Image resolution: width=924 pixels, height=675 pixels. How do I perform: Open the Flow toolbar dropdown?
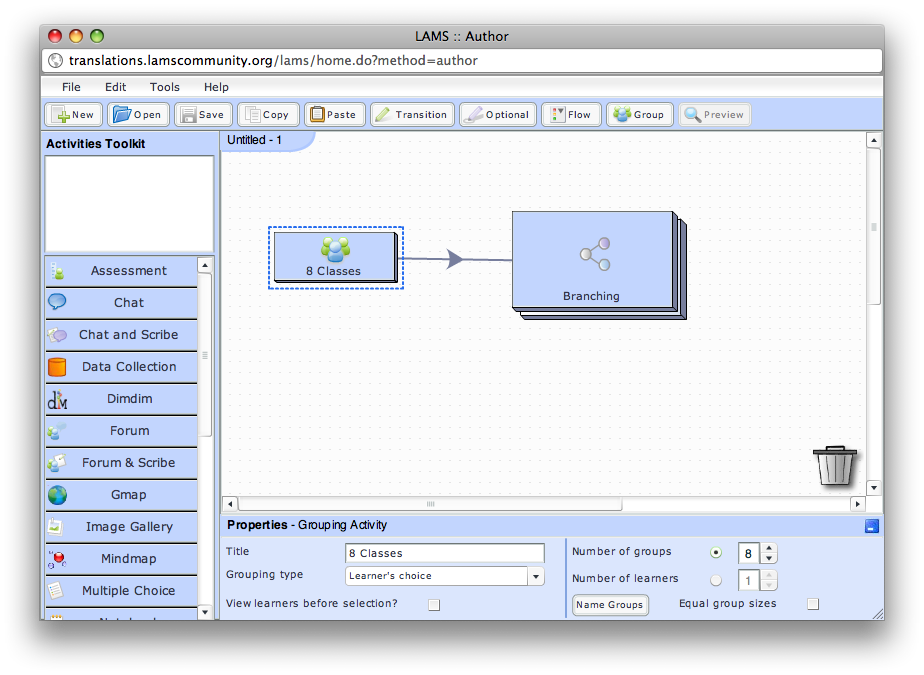click(570, 115)
